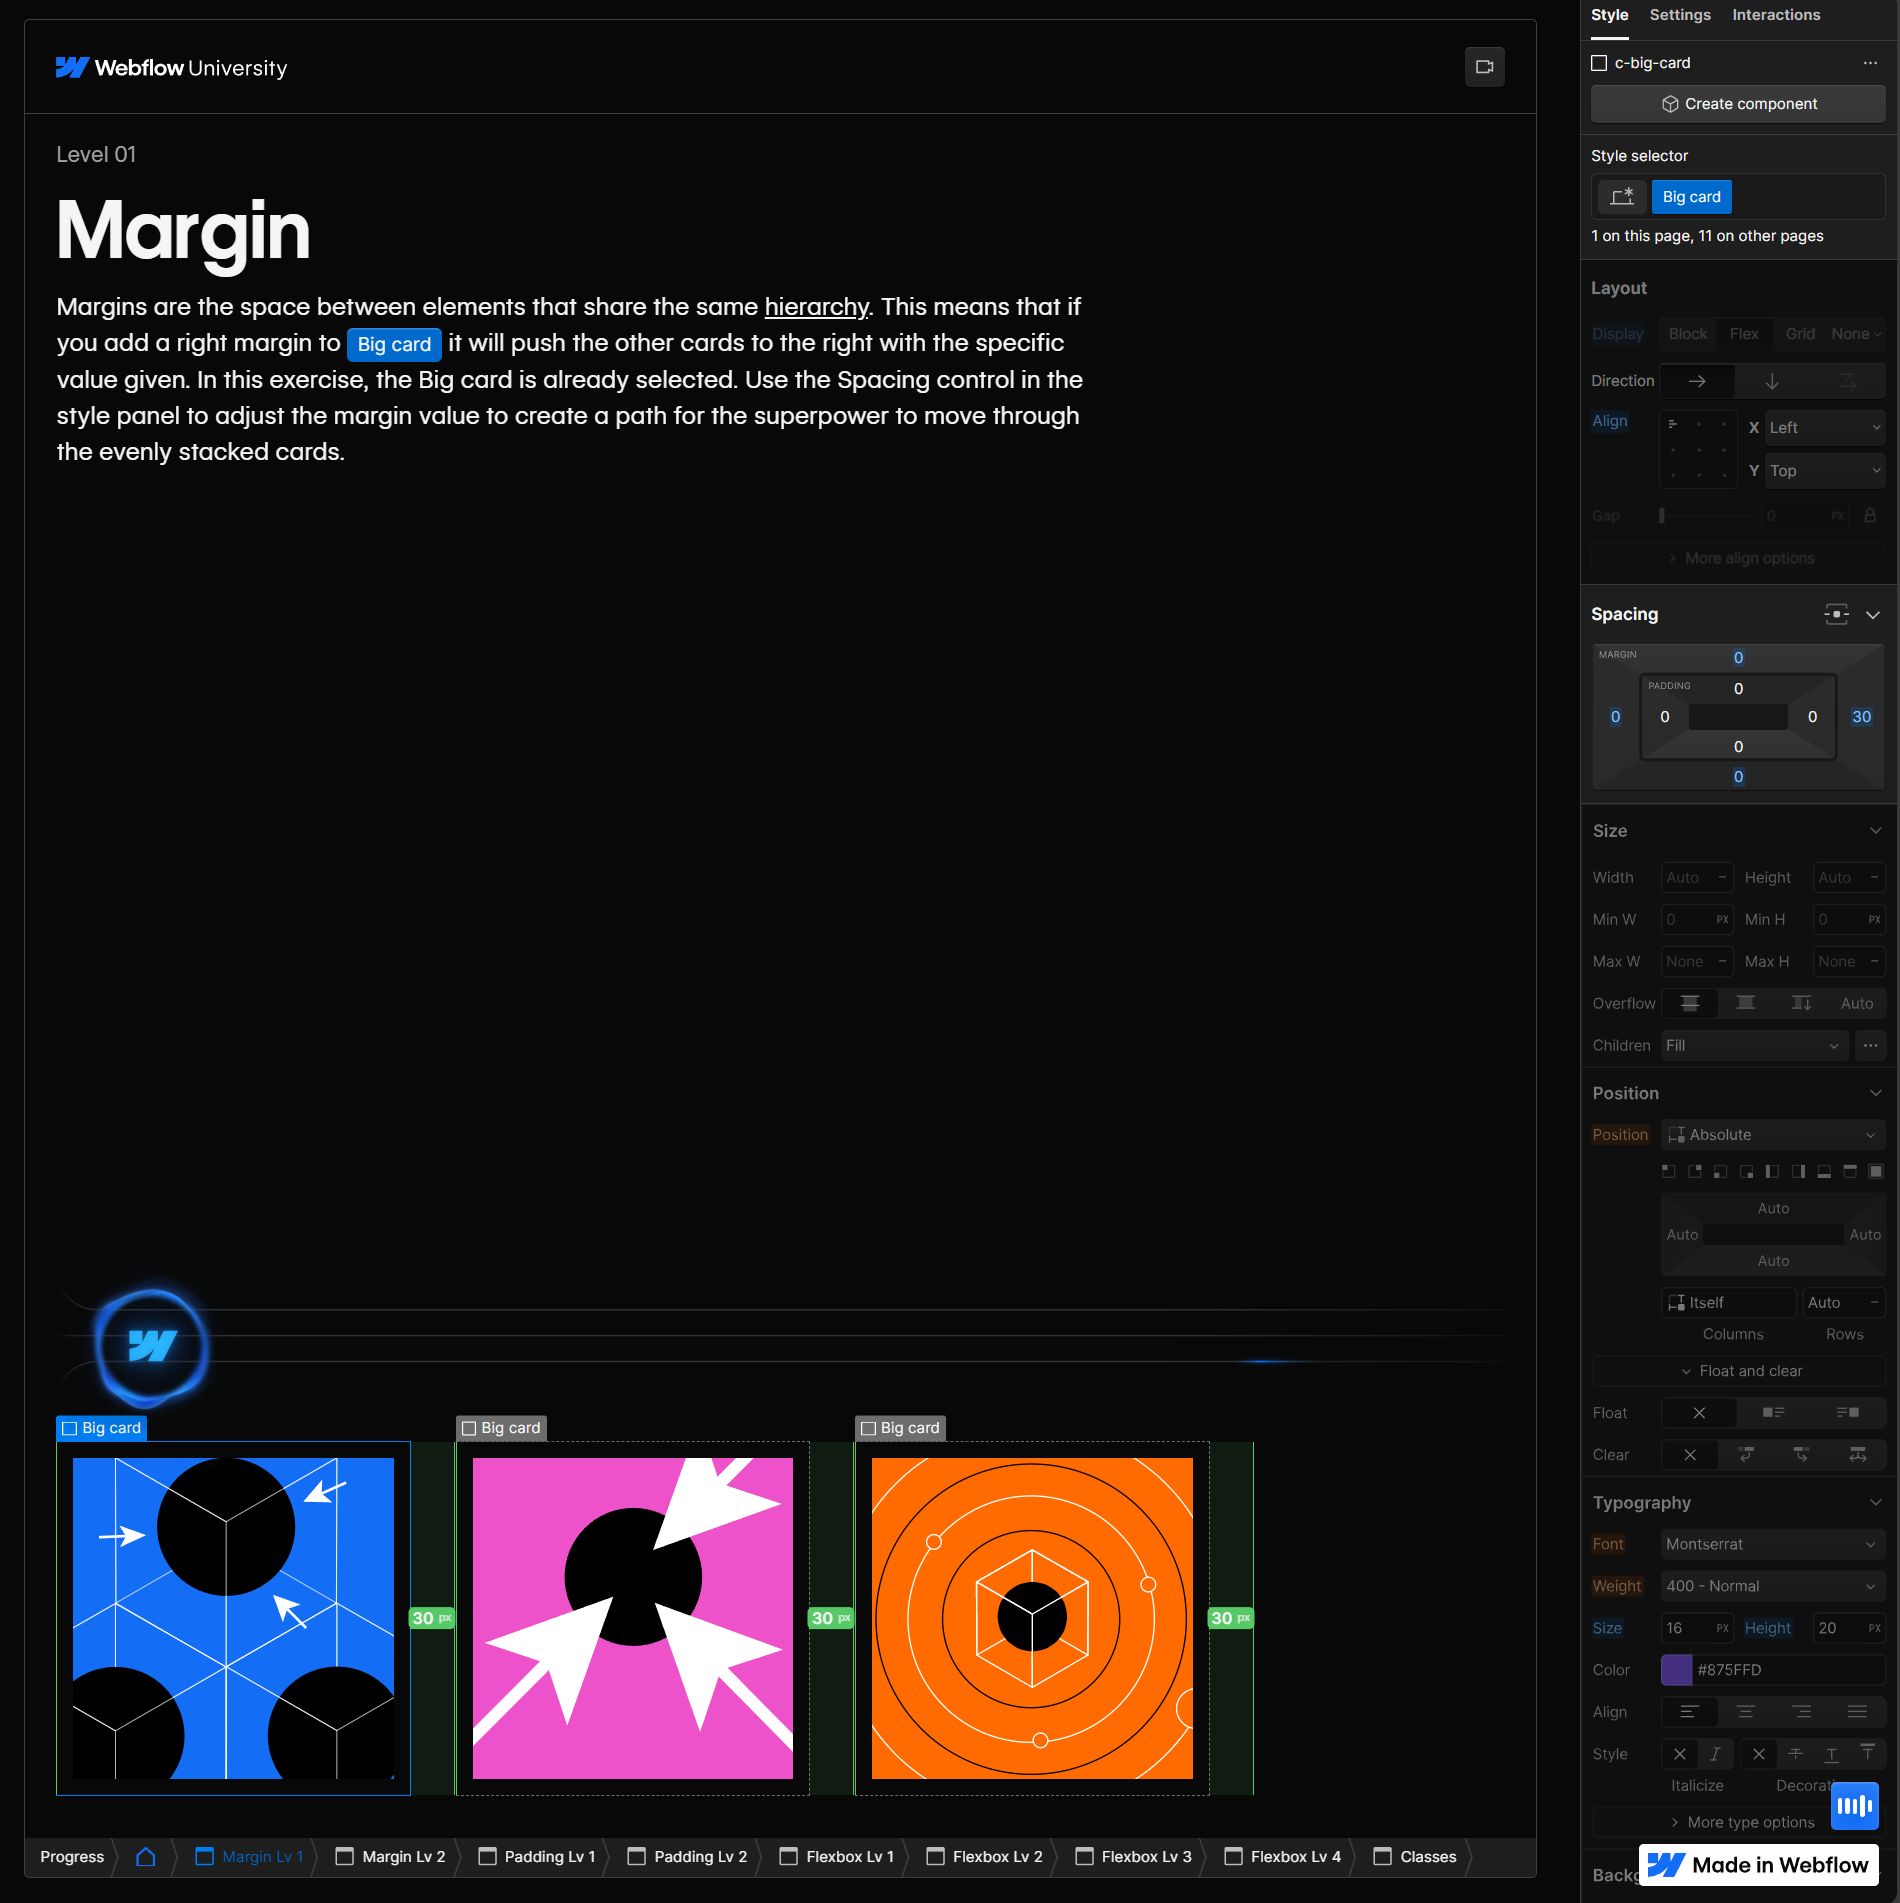Open the 400 - Normal weight dropdown

(1773, 1586)
